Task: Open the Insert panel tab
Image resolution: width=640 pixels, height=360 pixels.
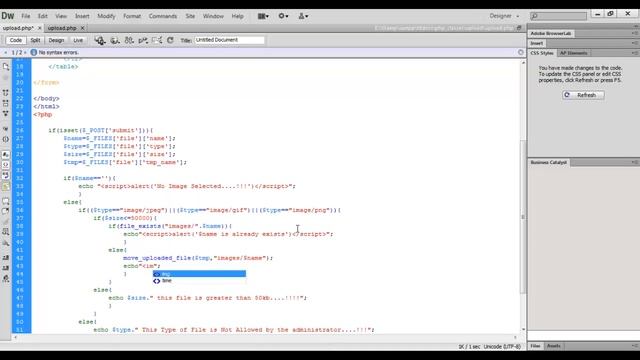Action: (x=537, y=43)
